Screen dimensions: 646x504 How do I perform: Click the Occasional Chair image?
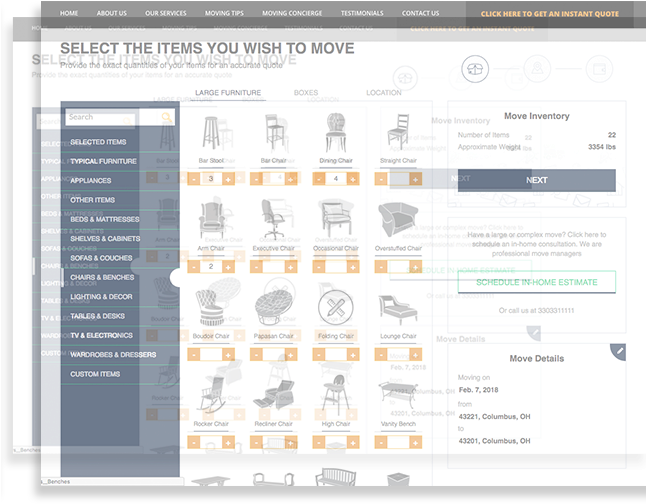[335, 220]
